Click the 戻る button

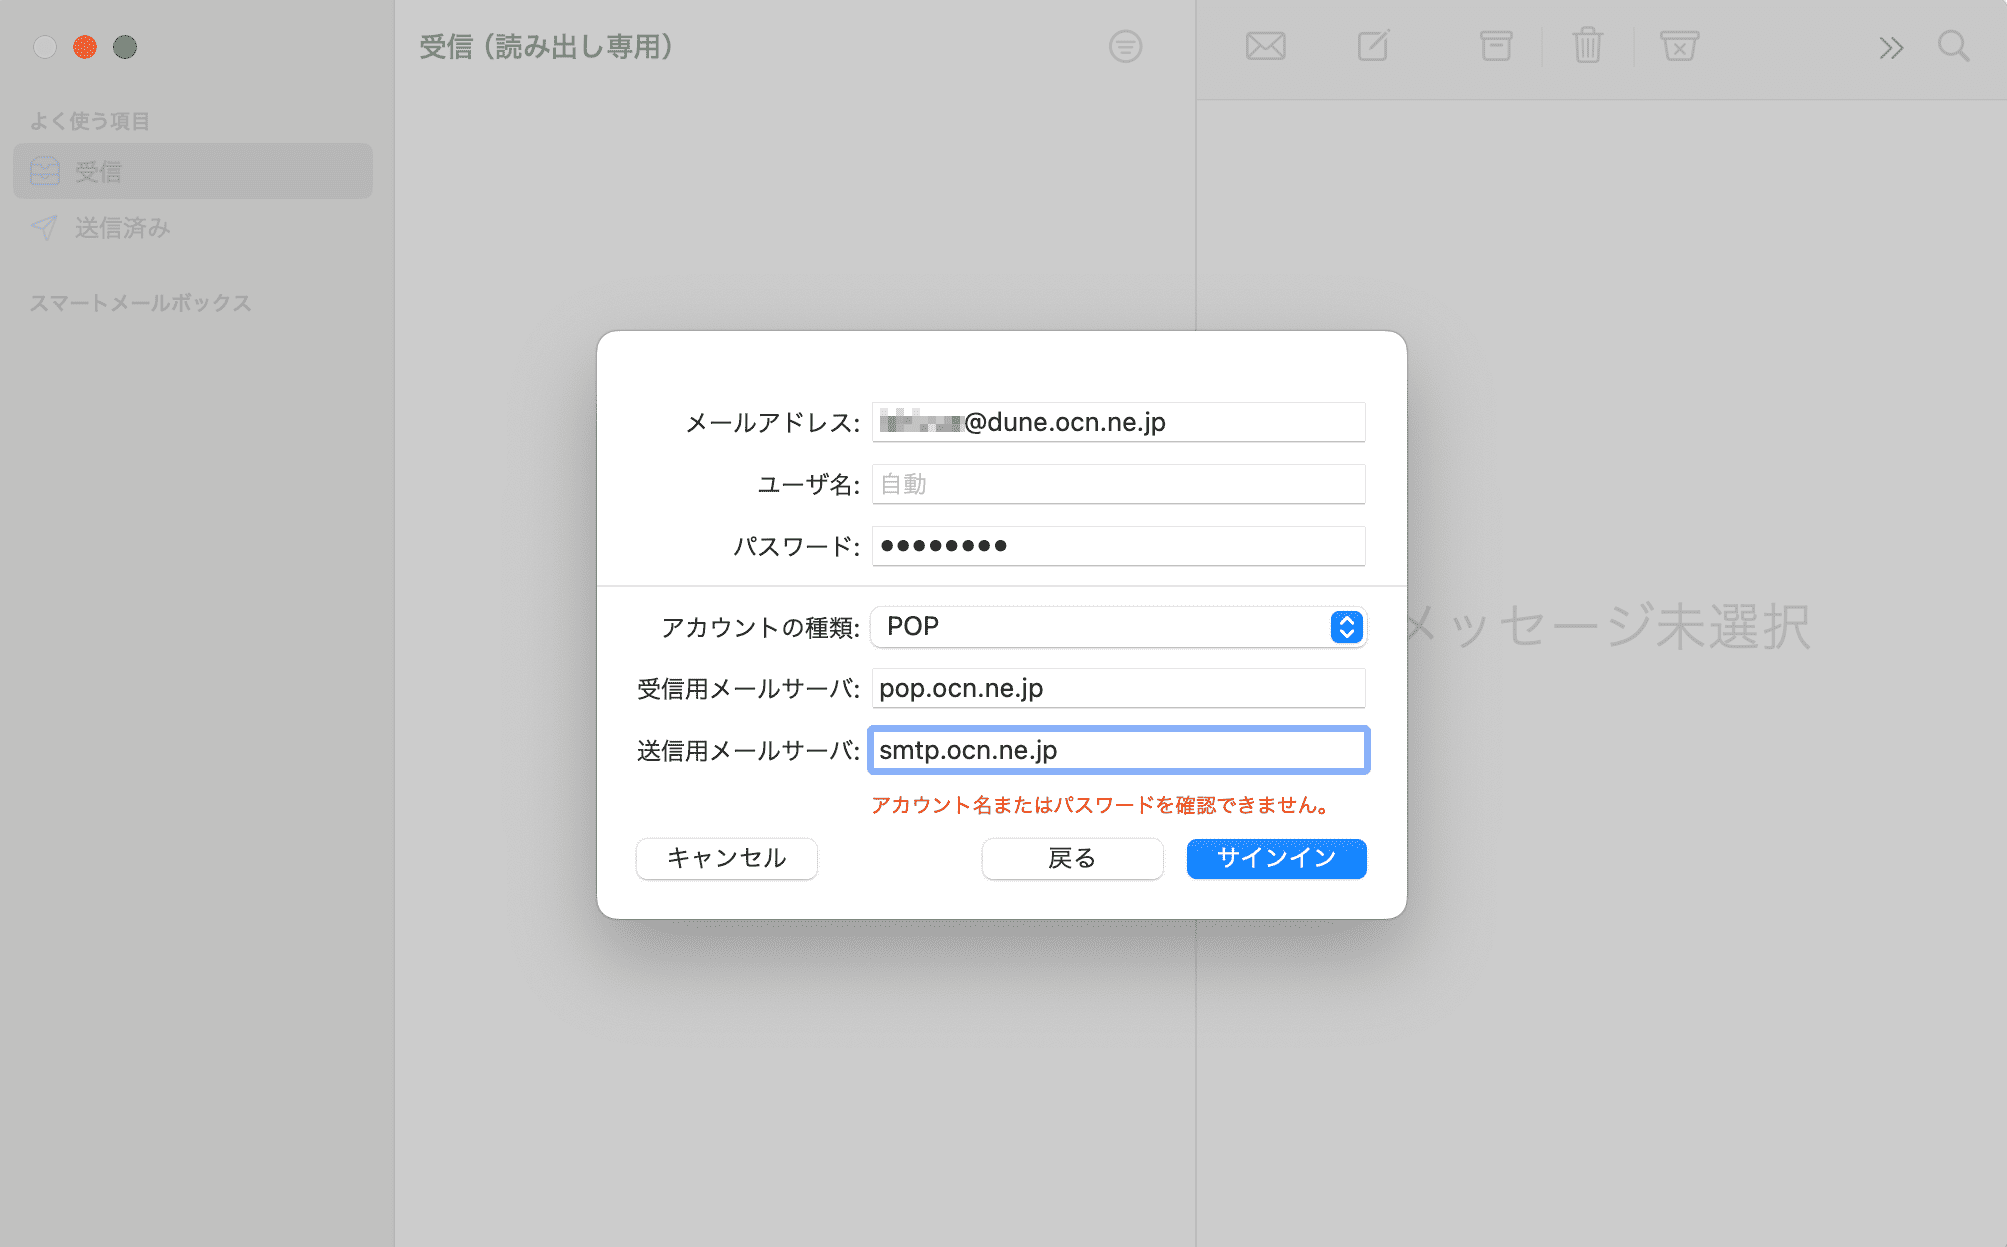click(x=1072, y=858)
